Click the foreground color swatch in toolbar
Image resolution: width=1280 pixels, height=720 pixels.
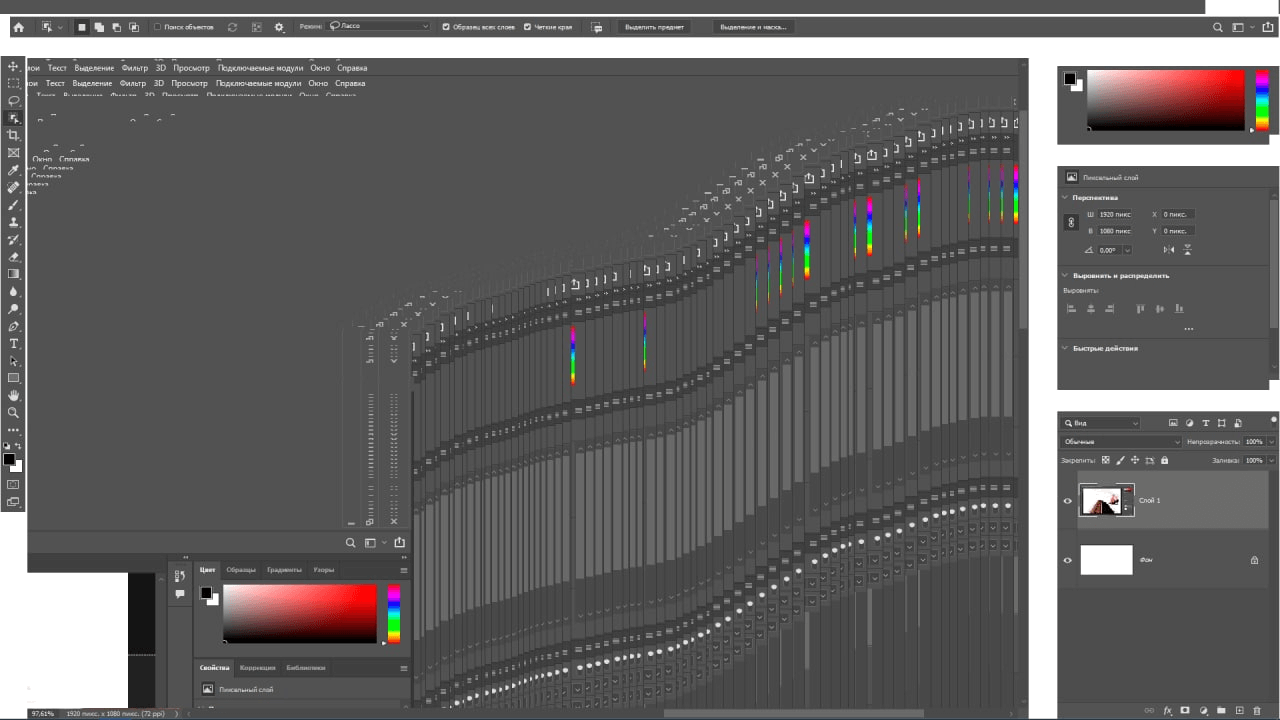8,460
